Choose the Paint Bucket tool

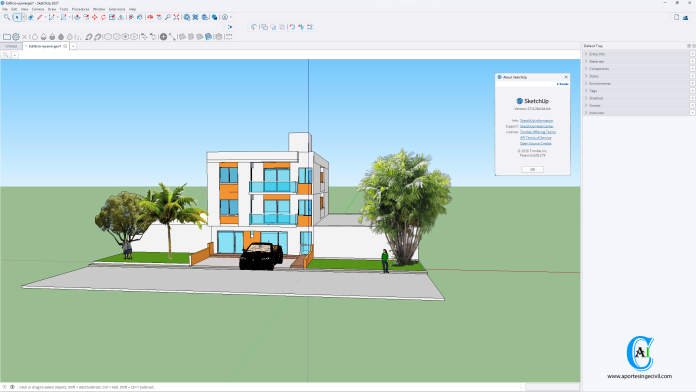click(x=140, y=17)
